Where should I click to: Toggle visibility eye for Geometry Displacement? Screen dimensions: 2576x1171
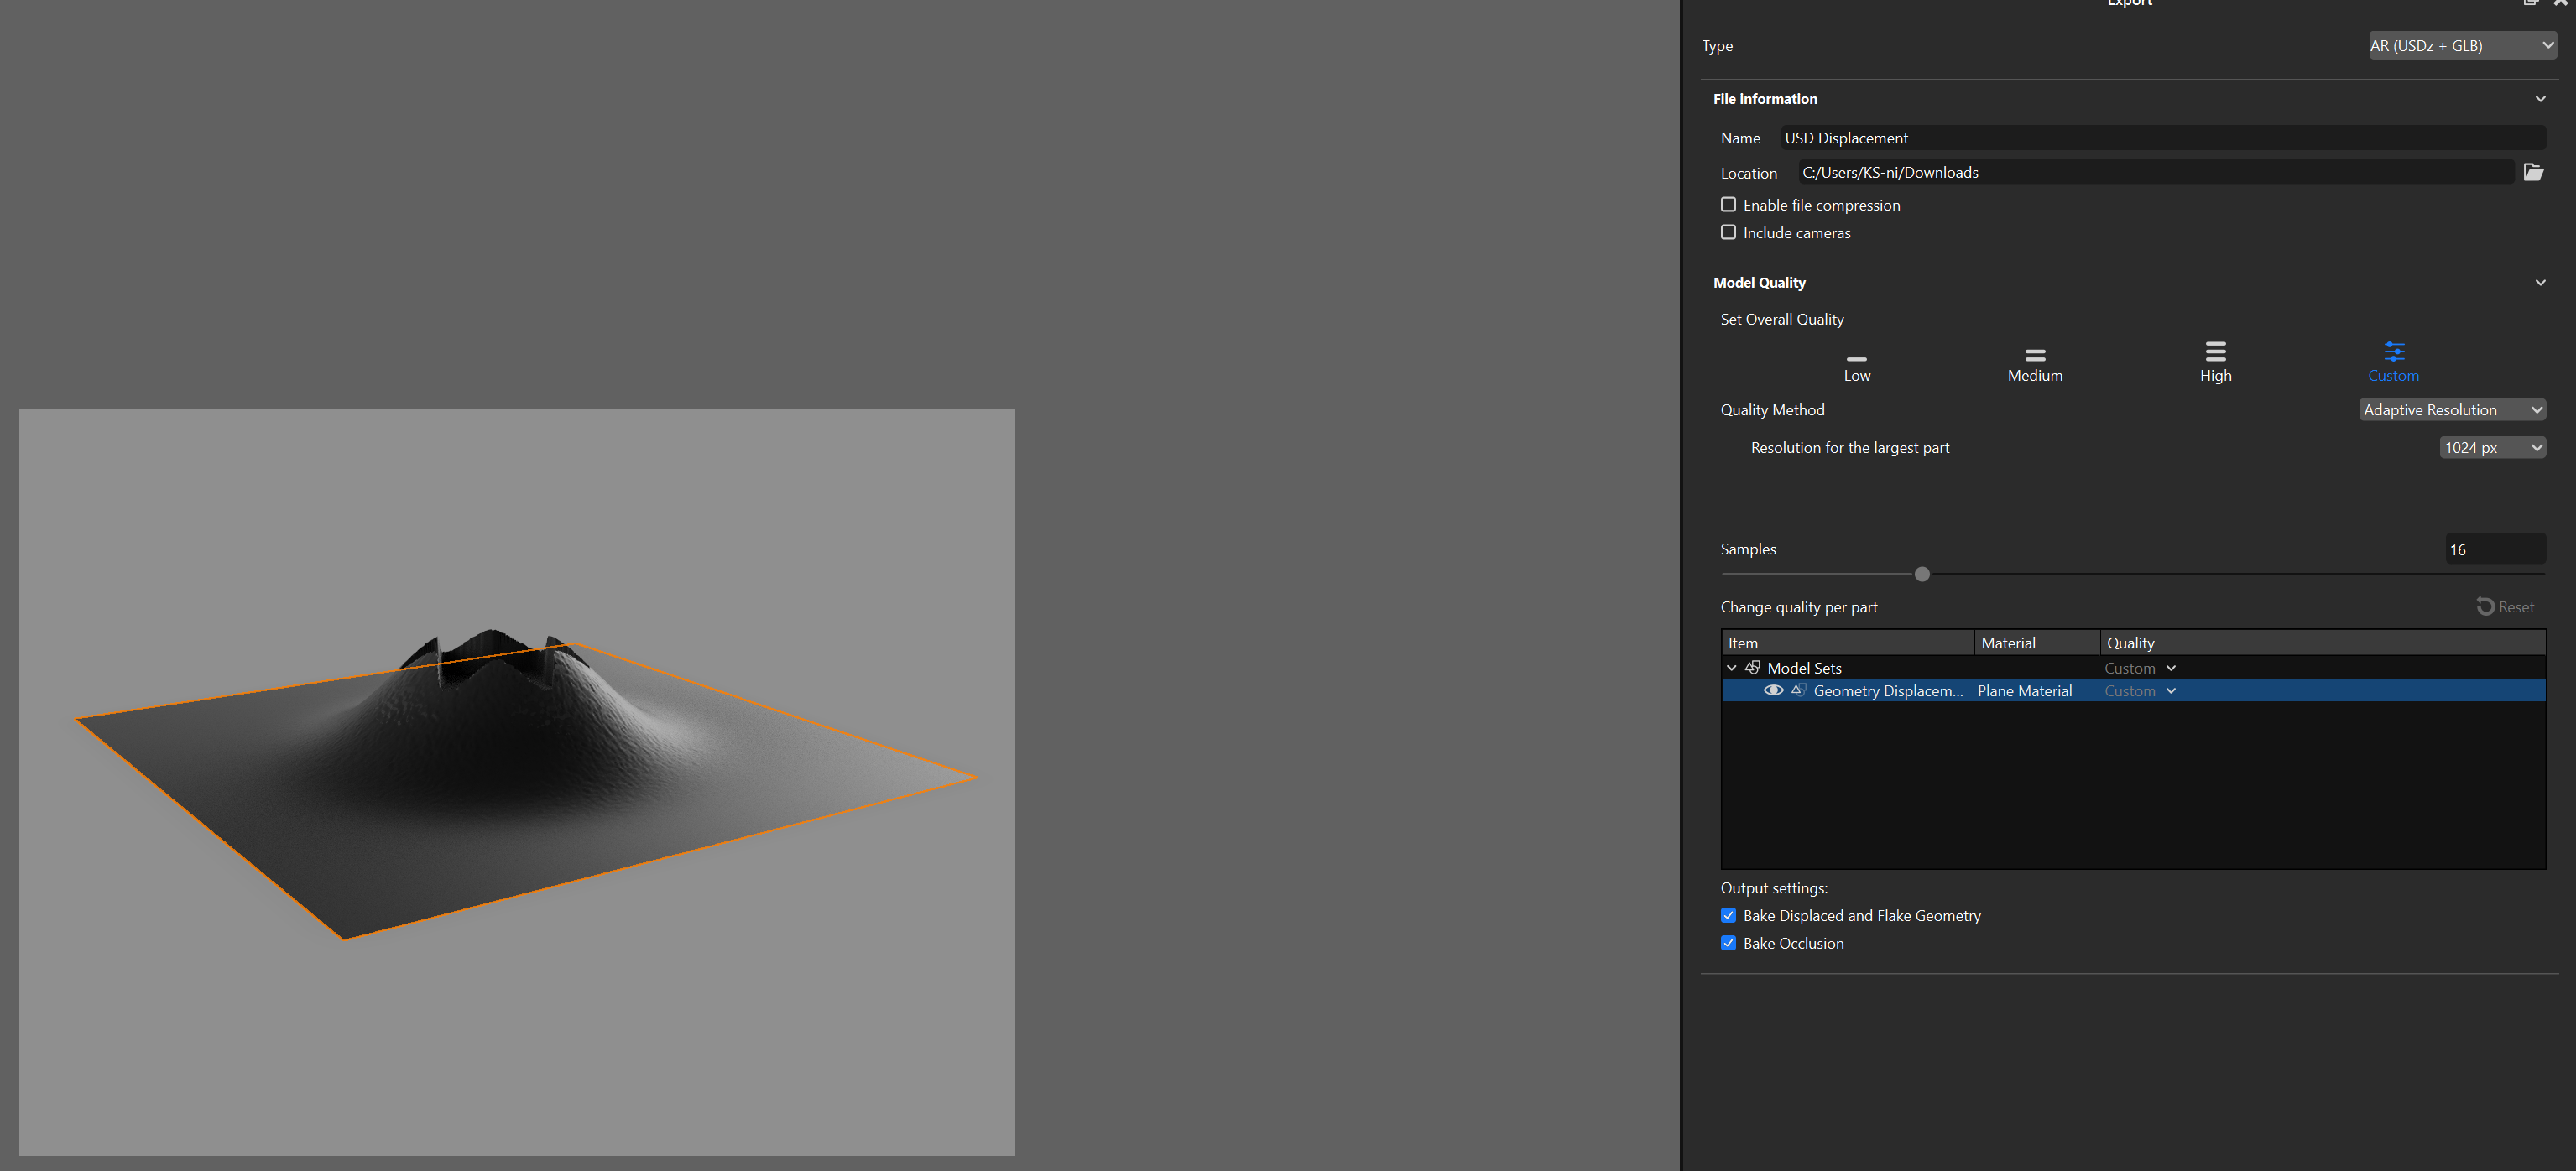point(1773,690)
